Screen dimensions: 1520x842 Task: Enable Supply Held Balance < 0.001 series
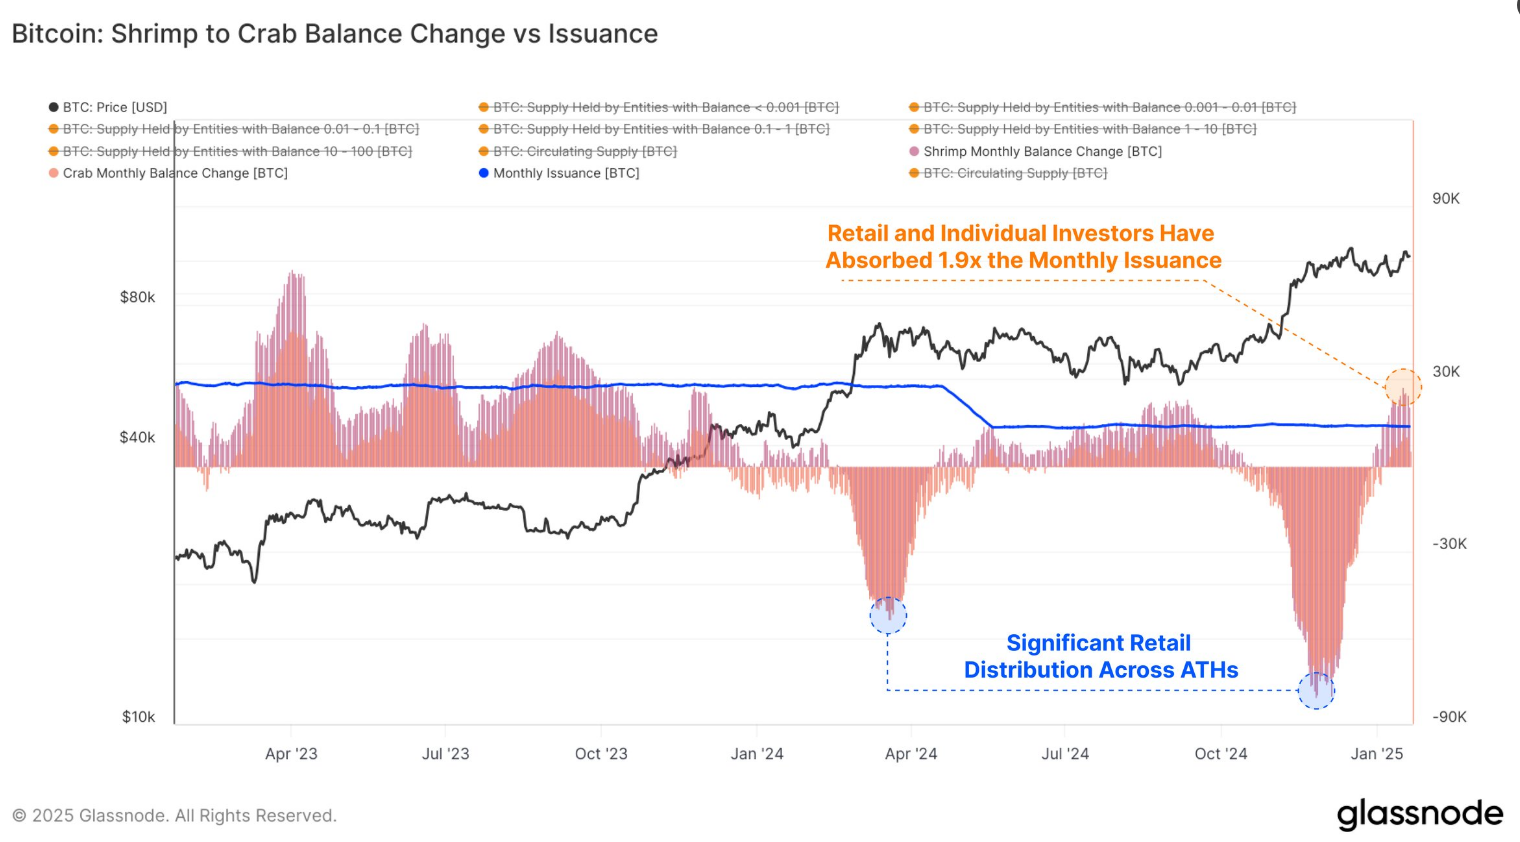pyautogui.click(x=659, y=107)
